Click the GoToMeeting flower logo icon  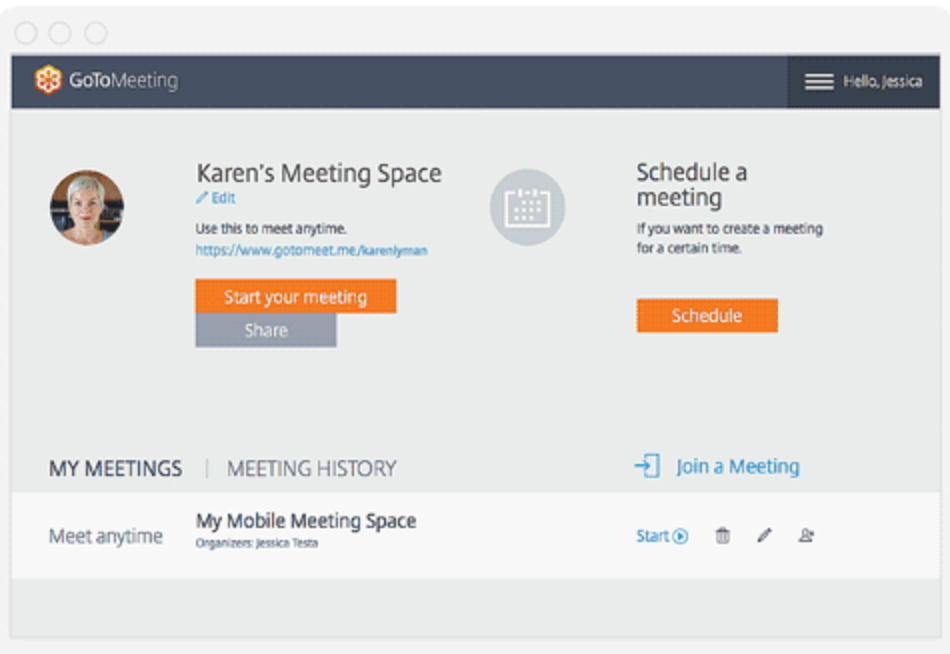click(x=48, y=81)
